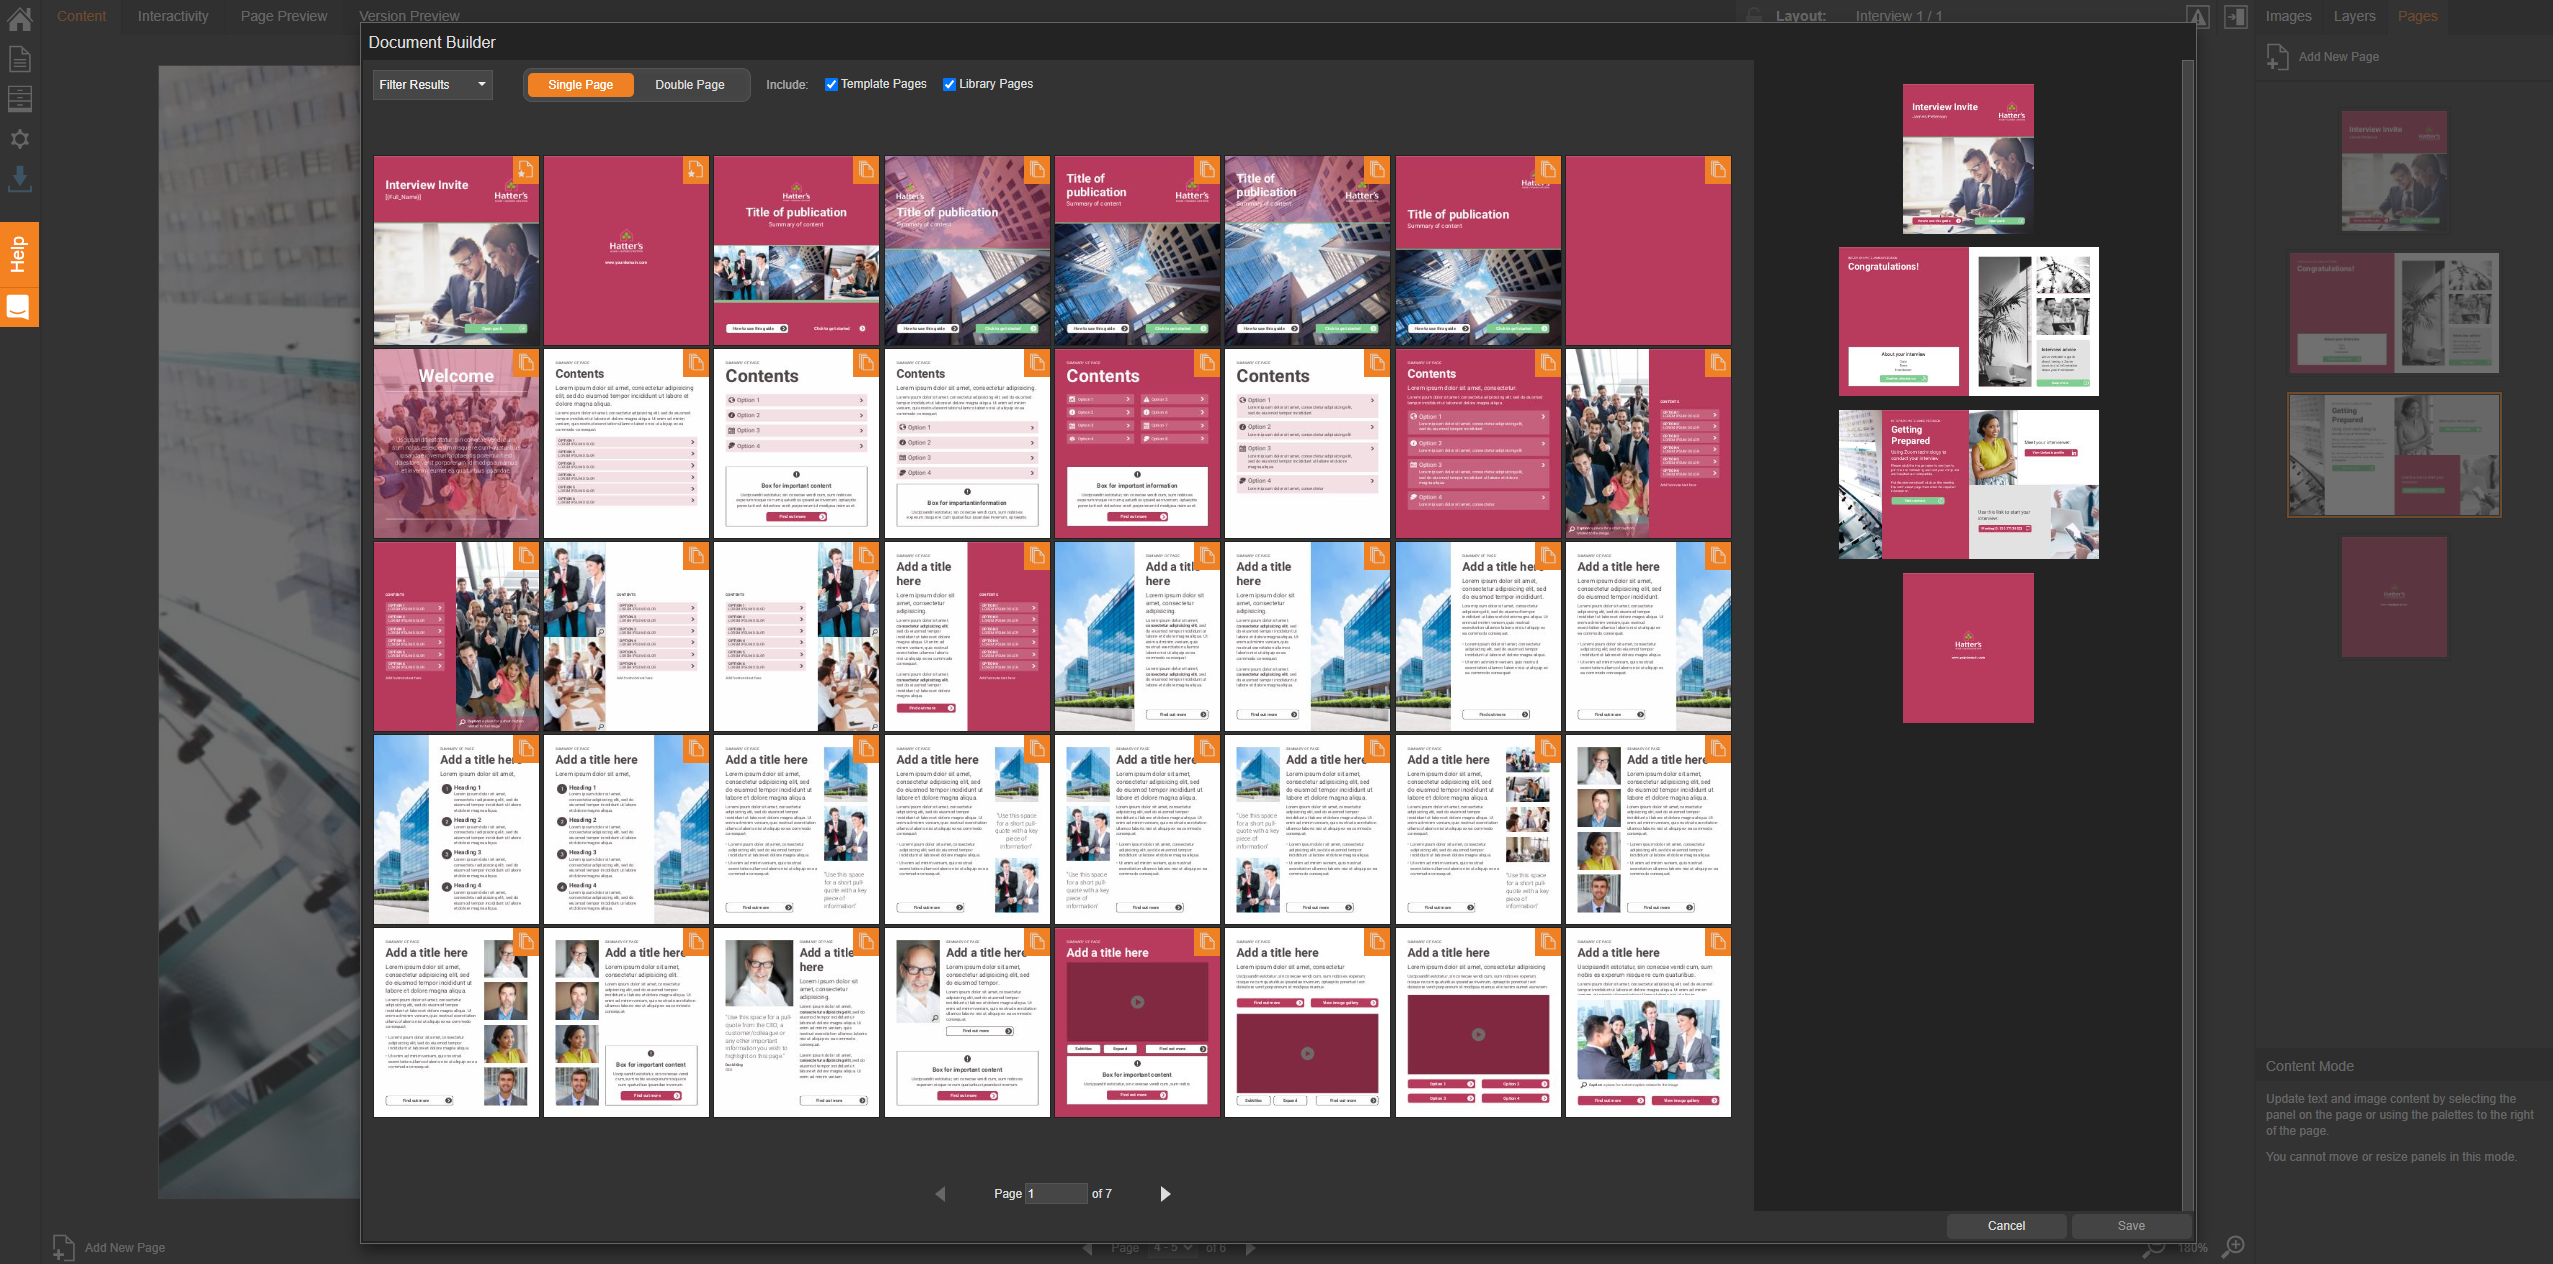Open the Filter Results dropdown

pyautogui.click(x=433, y=85)
